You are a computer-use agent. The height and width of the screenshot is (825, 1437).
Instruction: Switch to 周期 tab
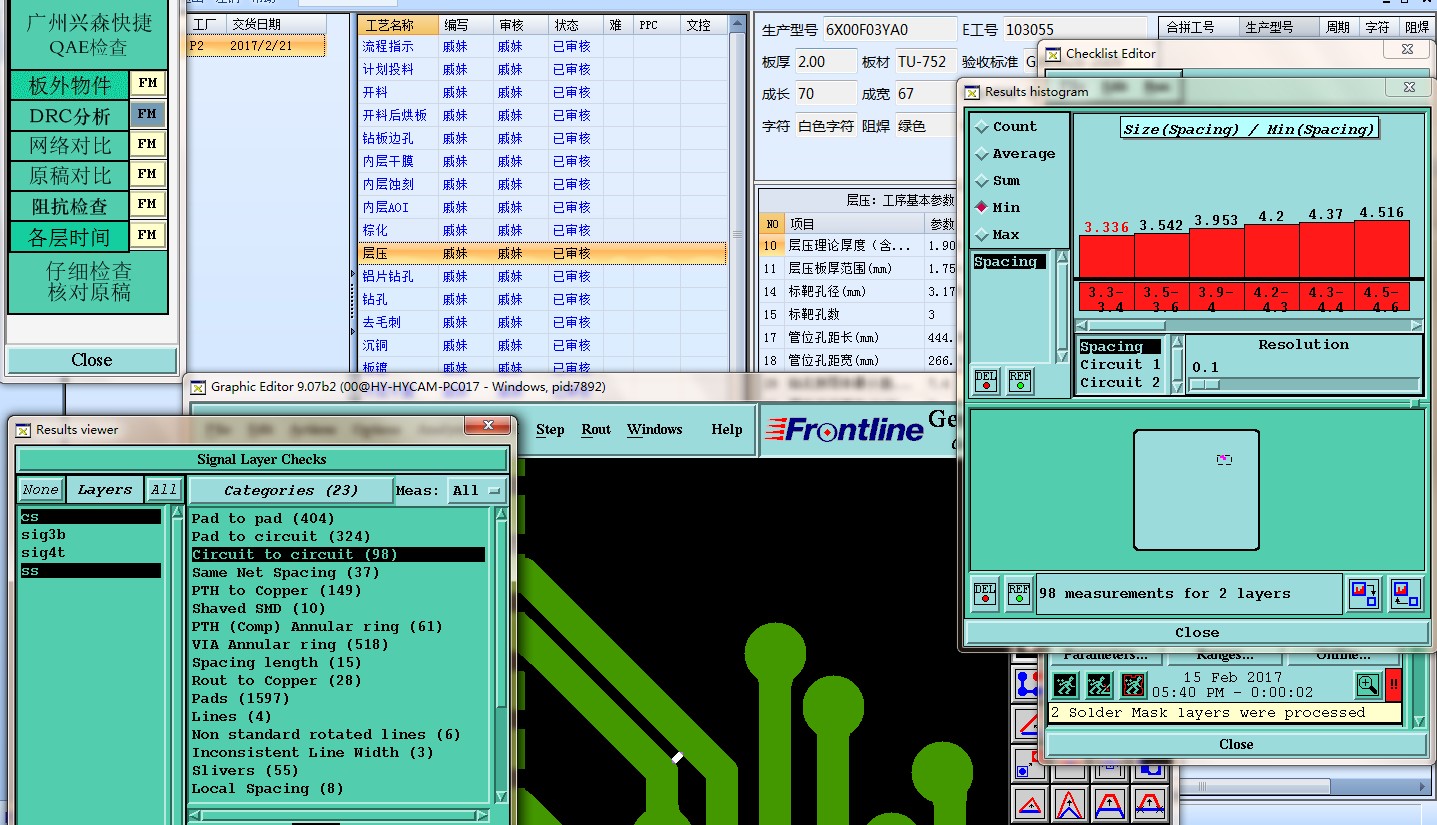coord(1337,27)
